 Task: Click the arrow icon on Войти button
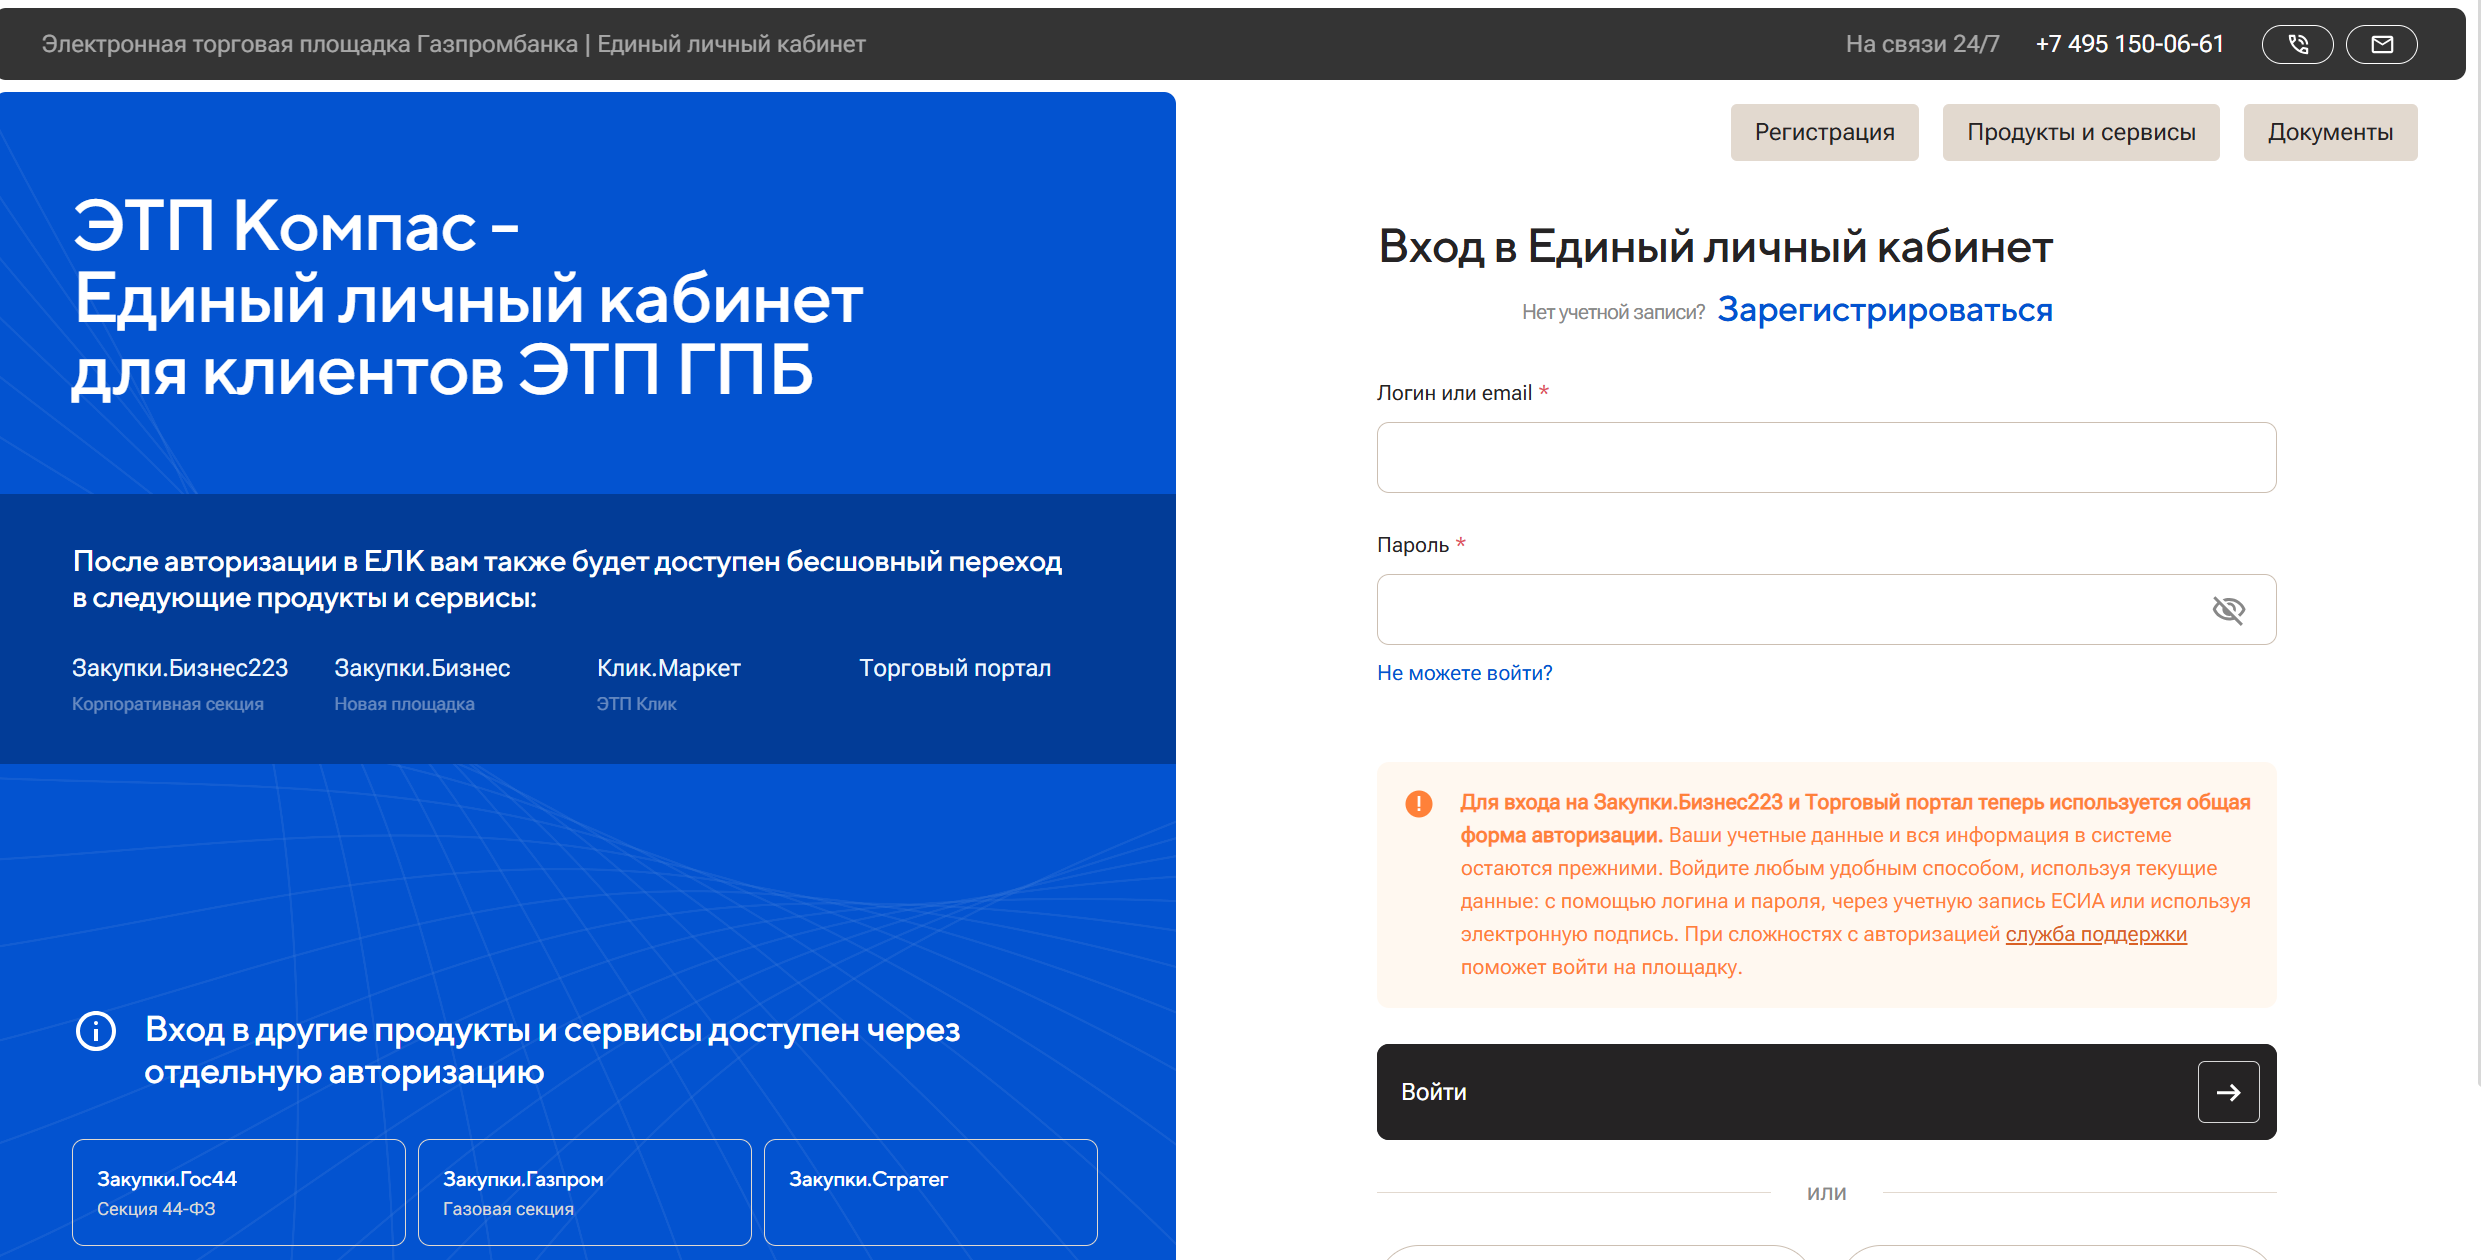2228,1092
